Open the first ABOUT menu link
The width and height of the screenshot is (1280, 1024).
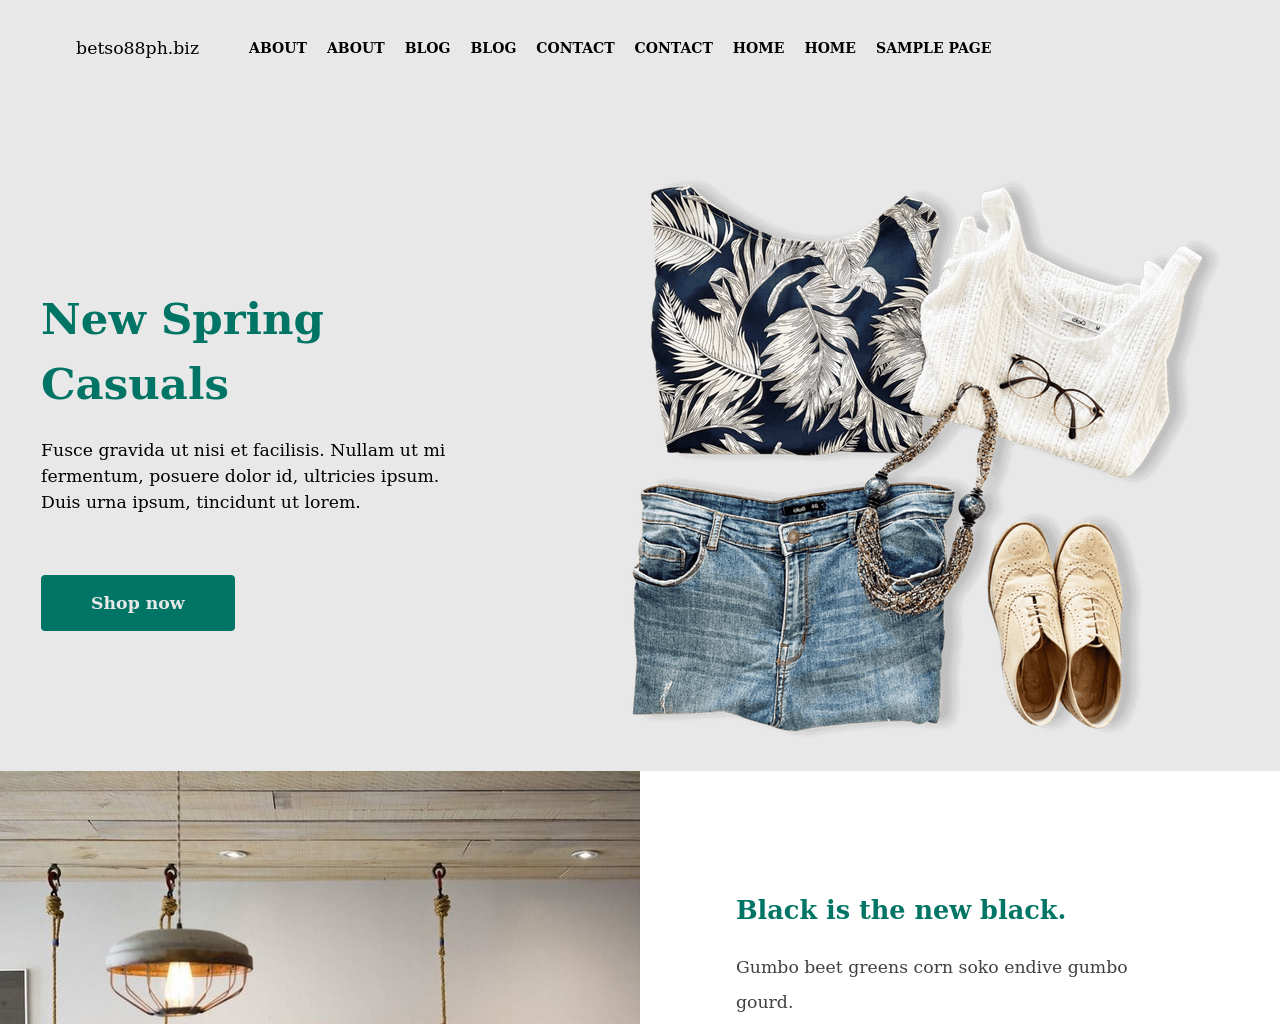coord(278,48)
